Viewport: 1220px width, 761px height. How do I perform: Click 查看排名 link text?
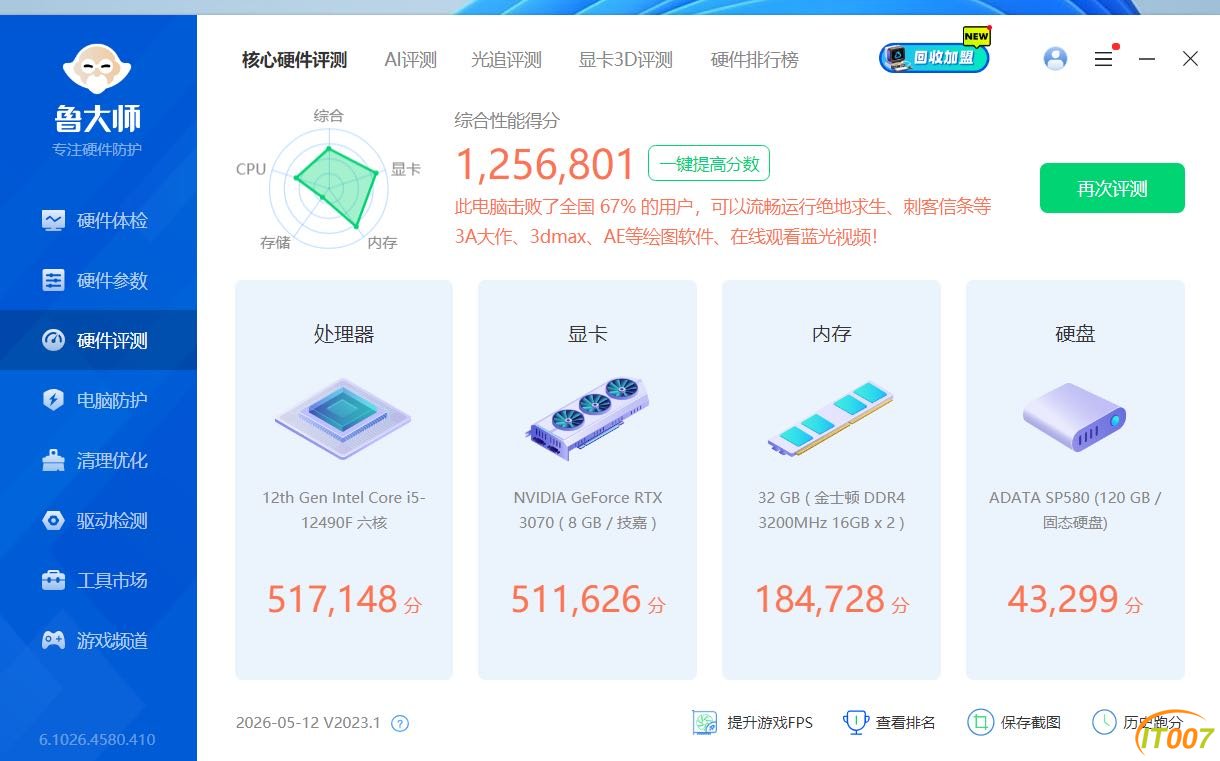pyautogui.click(x=906, y=722)
